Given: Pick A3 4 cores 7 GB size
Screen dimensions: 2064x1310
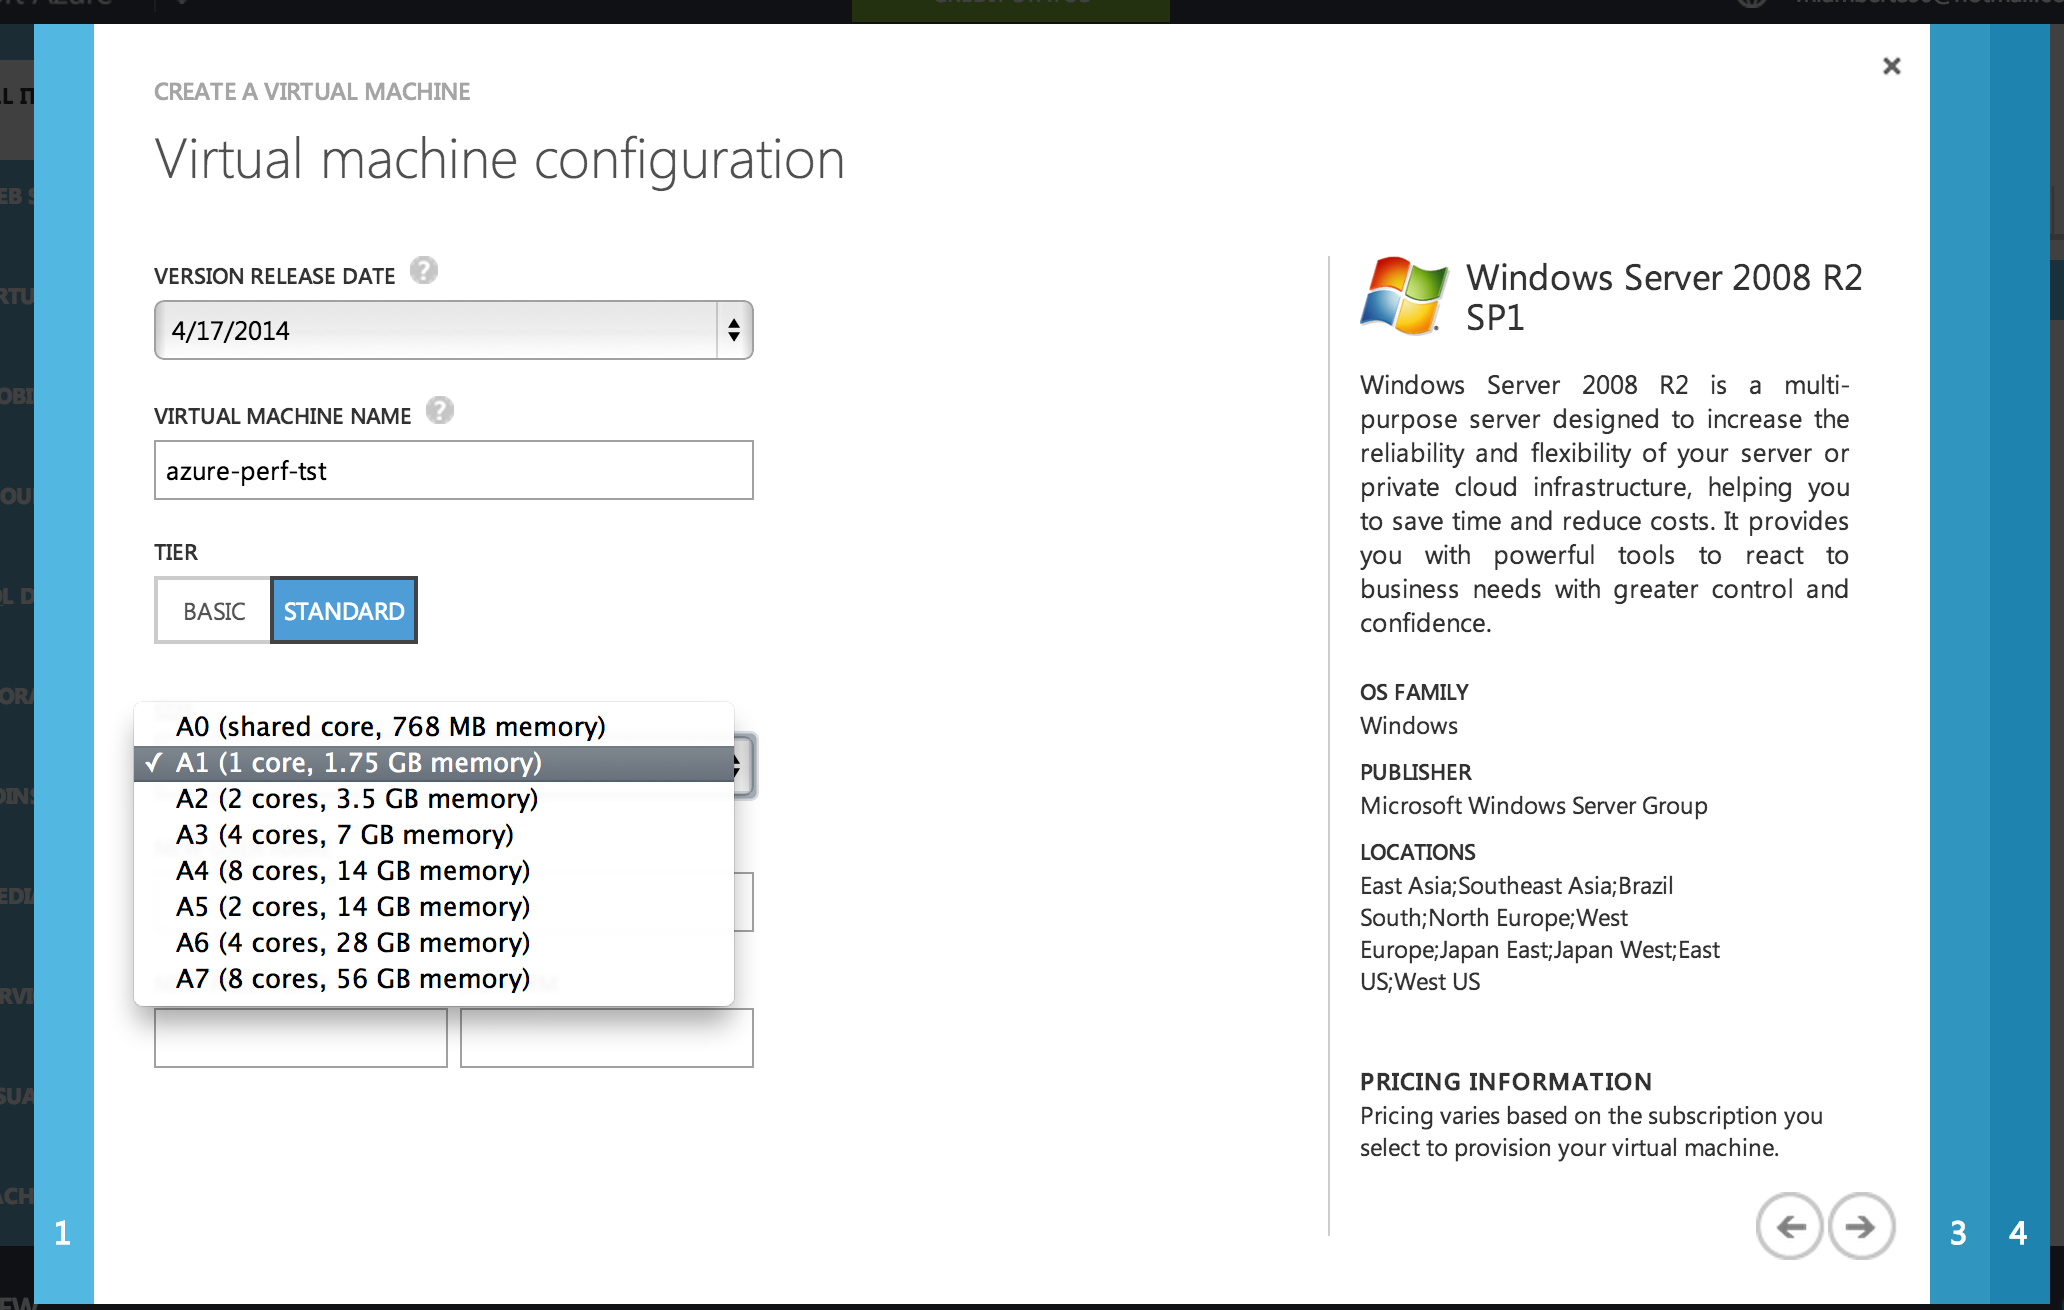Looking at the screenshot, I should pyautogui.click(x=345, y=835).
